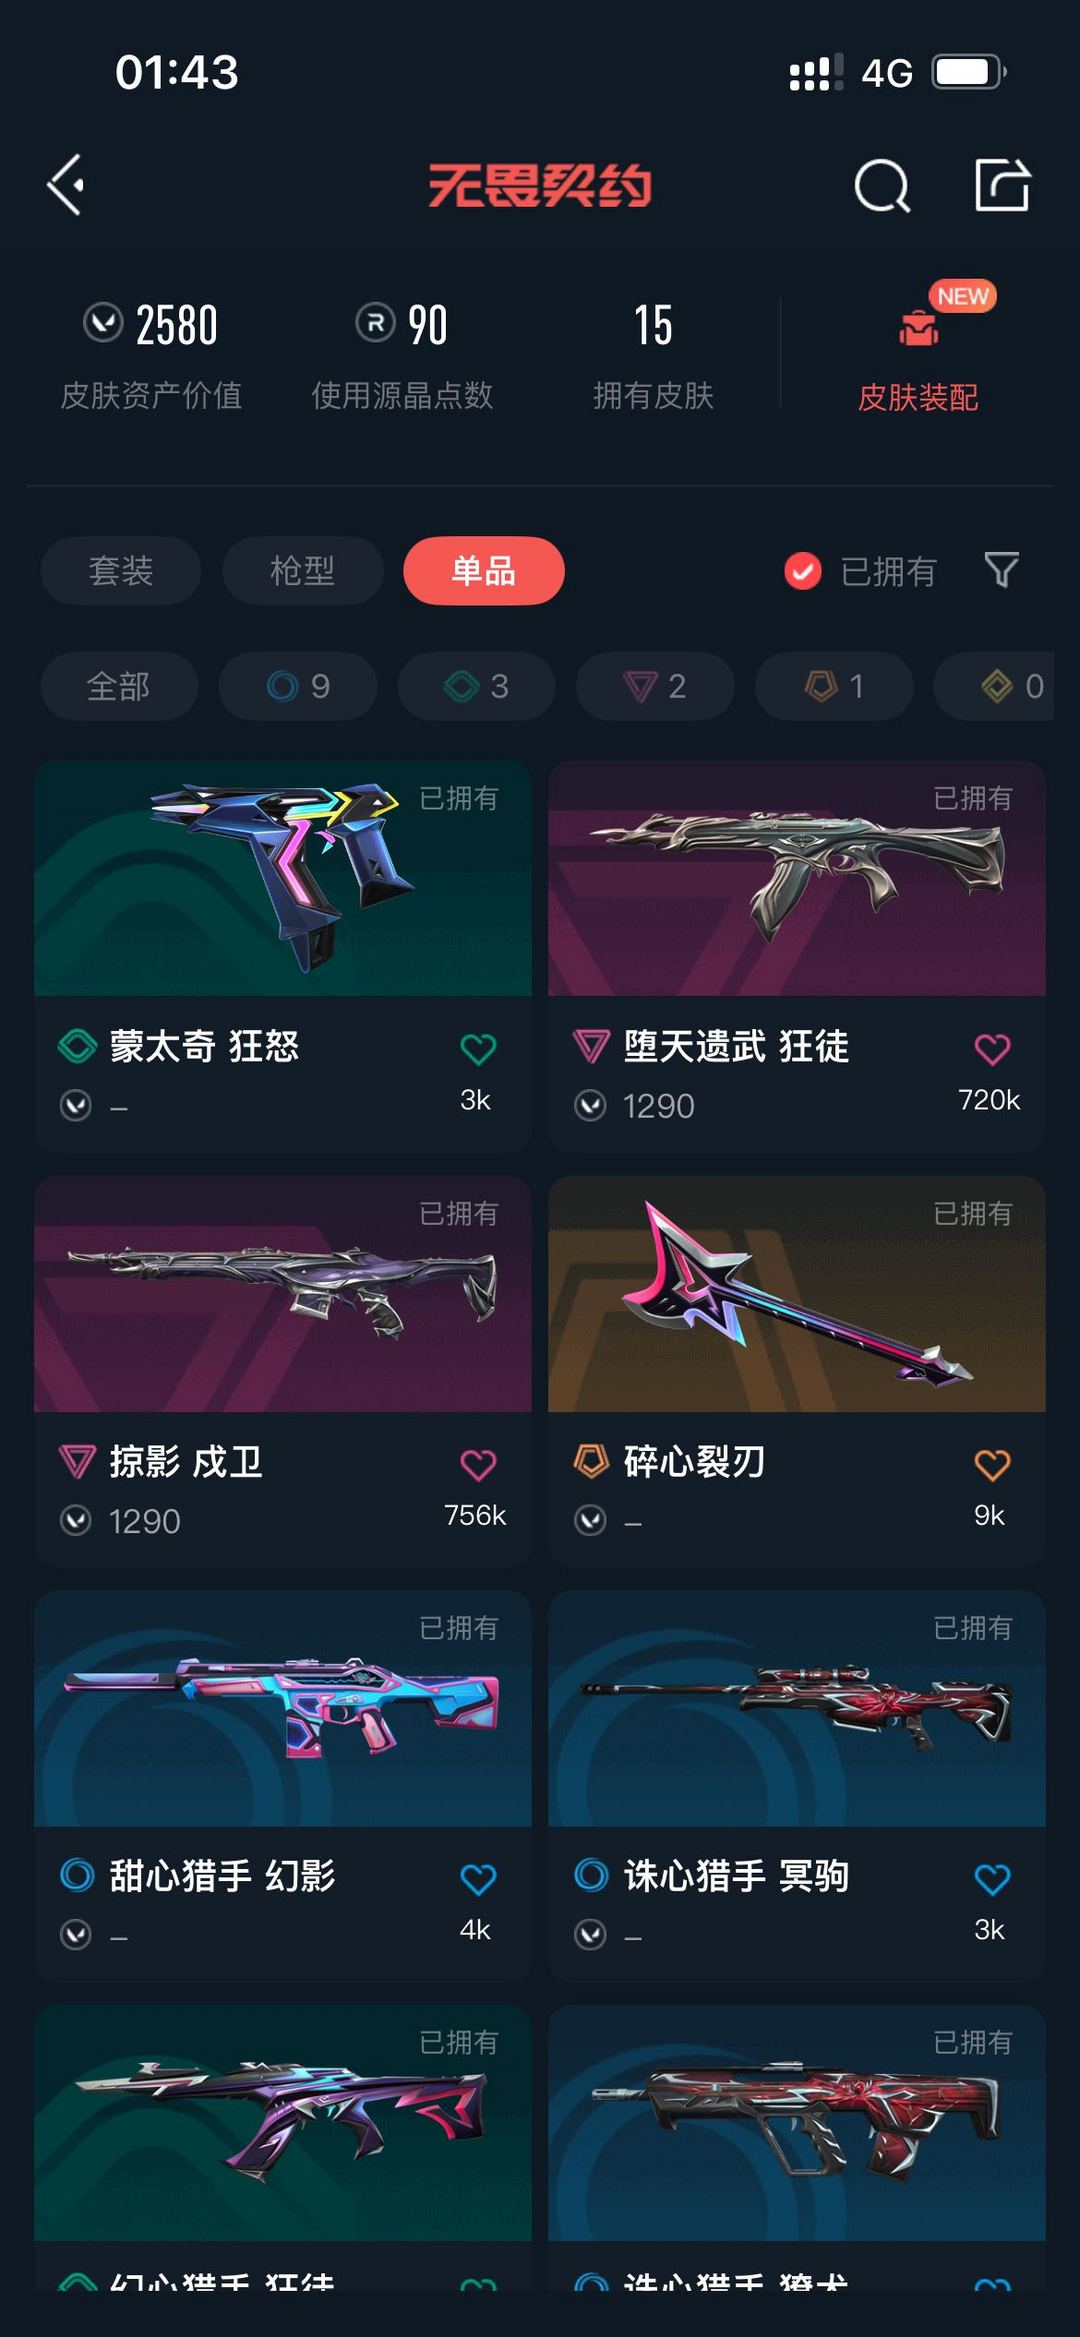
Task: Toggle heart on 诛心猎手 冥驹
Action: [992, 1879]
